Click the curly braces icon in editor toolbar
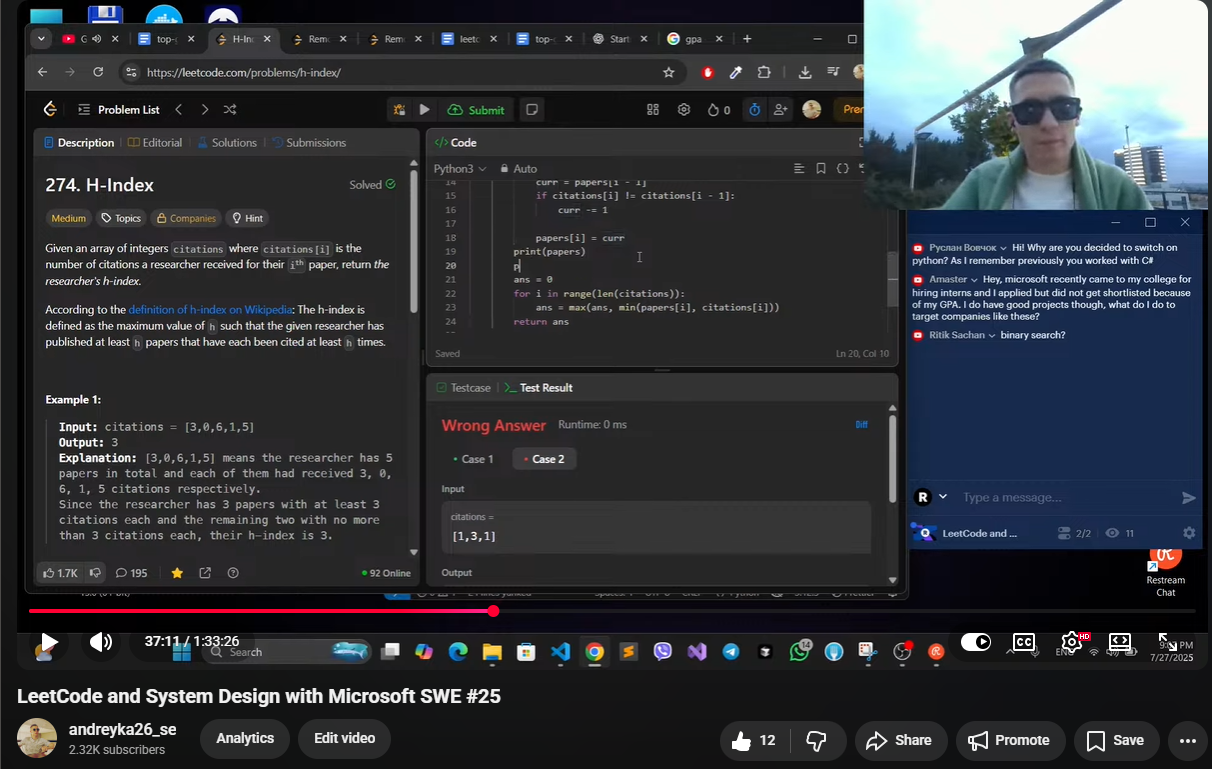 (x=843, y=169)
